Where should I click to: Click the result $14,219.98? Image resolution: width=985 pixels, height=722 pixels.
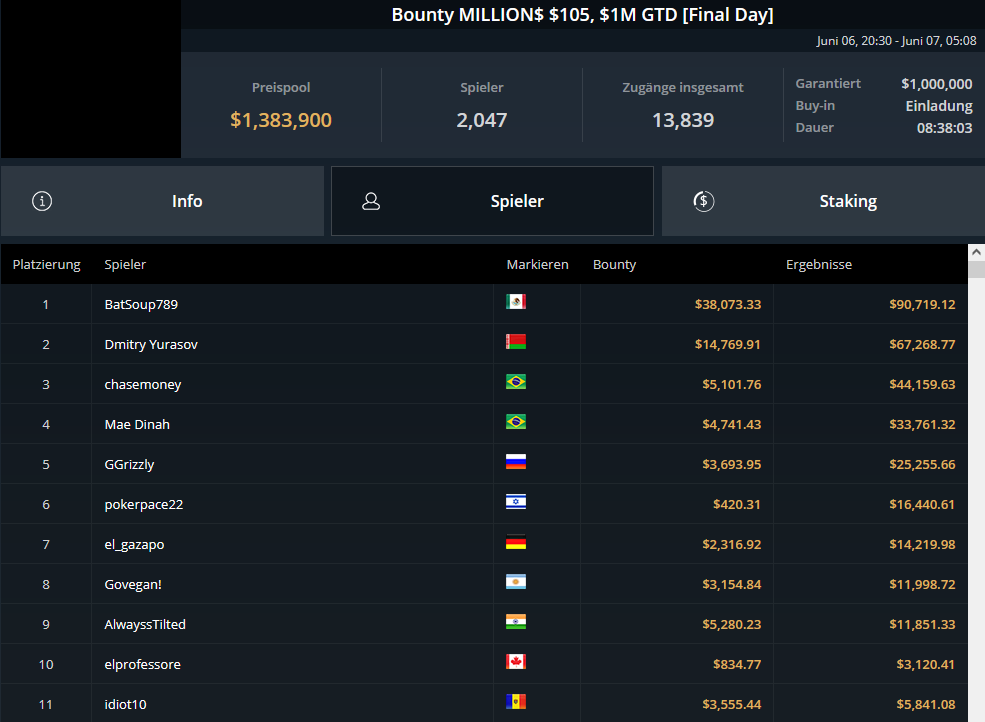pos(922,544)
